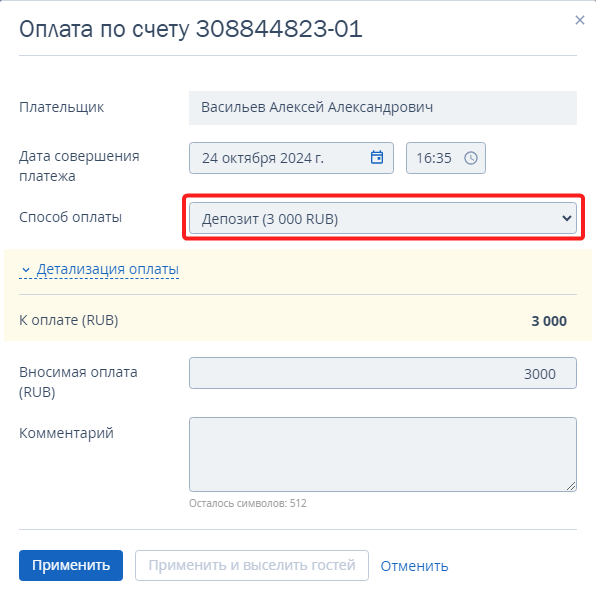Expand the Детализация оплаты section
The image size is (596, 599).
(107, 269)
